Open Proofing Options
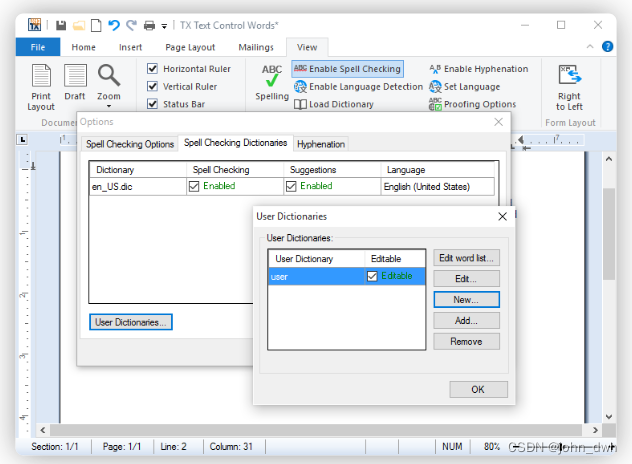Screen dimensions: 632x464 point(472,104)
